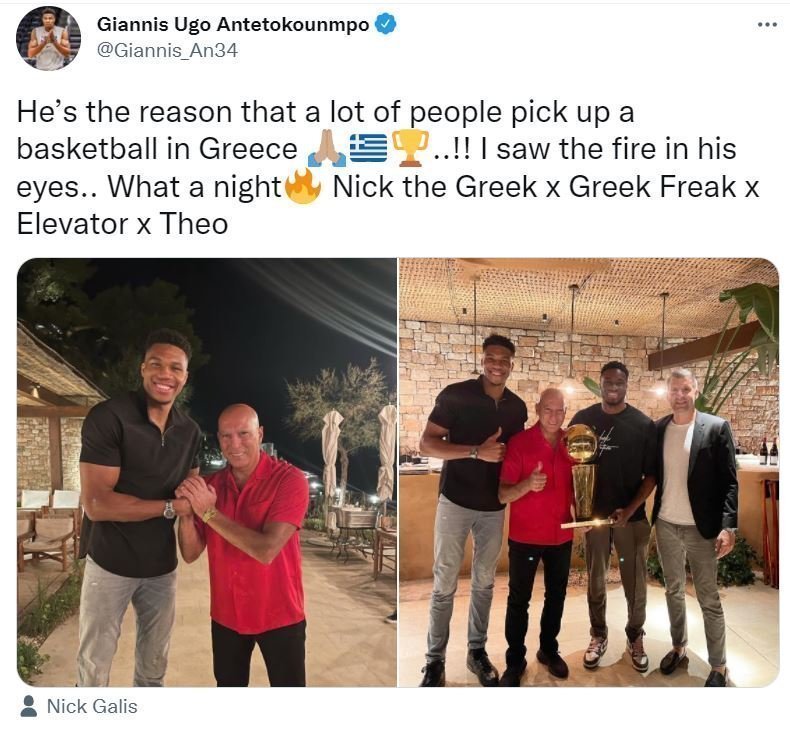Open the Giannis Ugo Antetokounmpo display name
Image resolution: width=790 pixels, height=730 pixels.
coord(233,24)
